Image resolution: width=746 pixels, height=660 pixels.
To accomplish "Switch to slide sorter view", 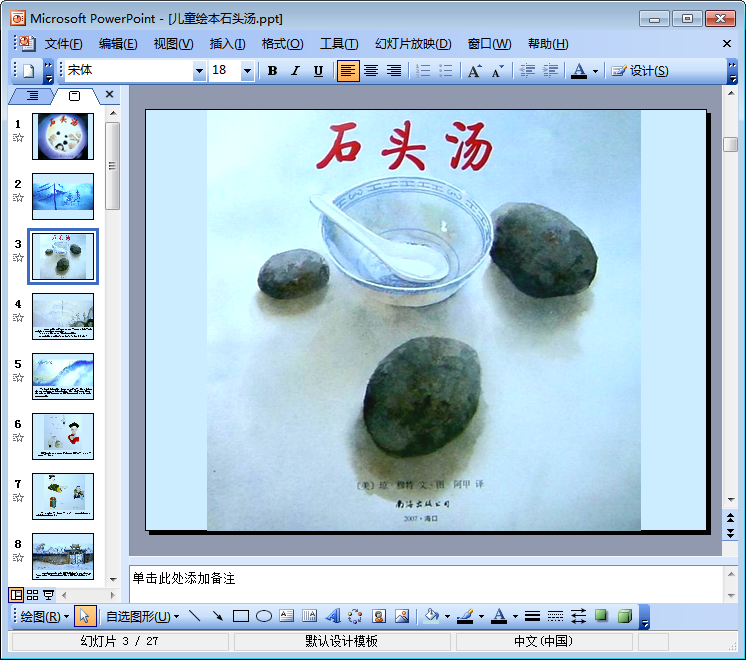I will coord(32,594).
